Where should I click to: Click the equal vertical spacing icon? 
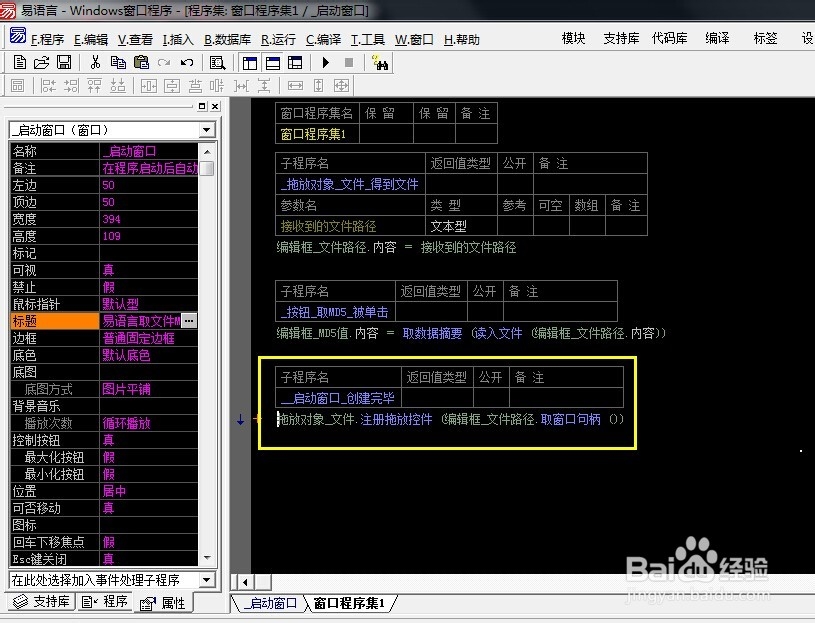pyautogui.click(x=264, y=86)
